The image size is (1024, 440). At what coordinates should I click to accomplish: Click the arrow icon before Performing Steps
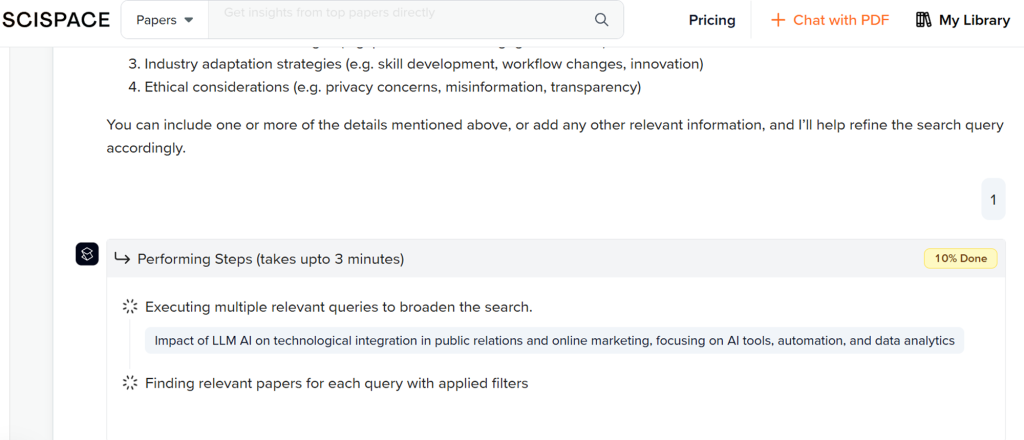click(123, 259)
